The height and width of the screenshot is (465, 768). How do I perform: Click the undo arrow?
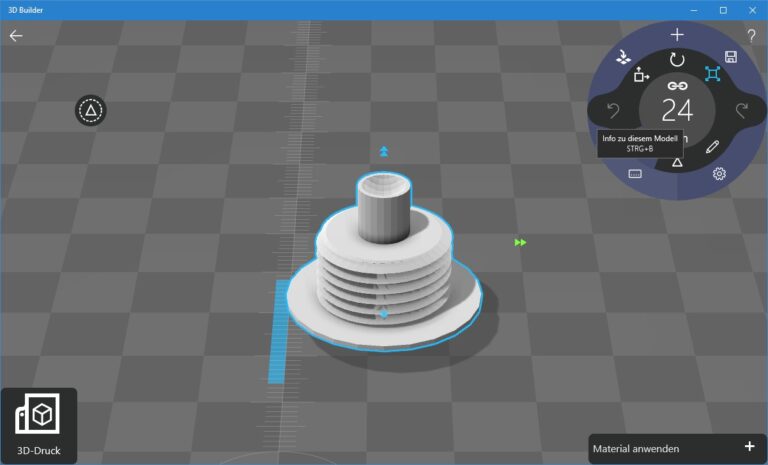tap(614, 110)
